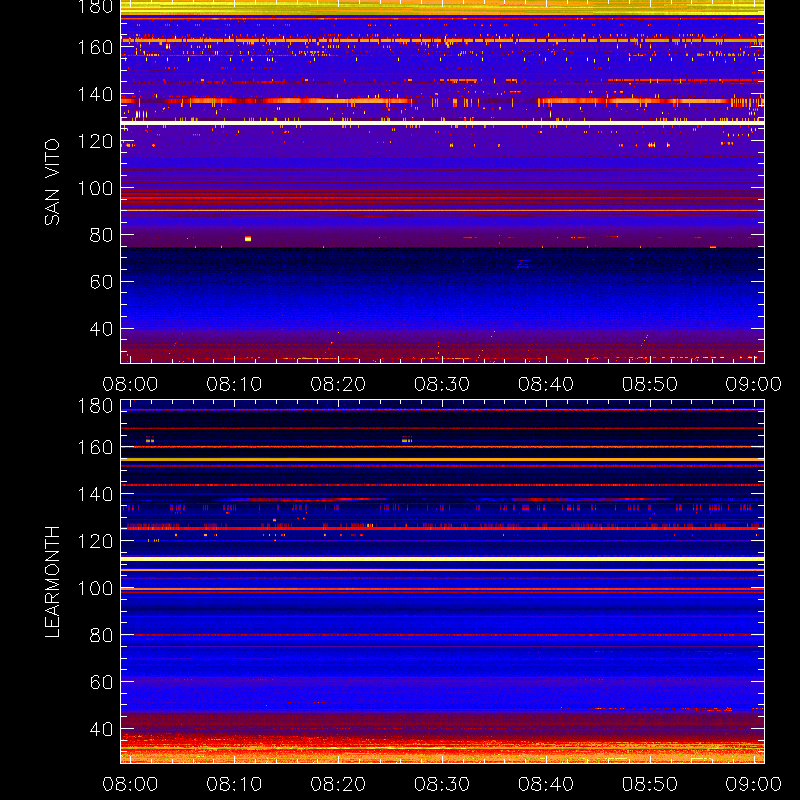Image resolution: width=800 pixels, height=800 pixels.
Task: Click the solid white band near 128 in San Vito
Action: [442, 122]
